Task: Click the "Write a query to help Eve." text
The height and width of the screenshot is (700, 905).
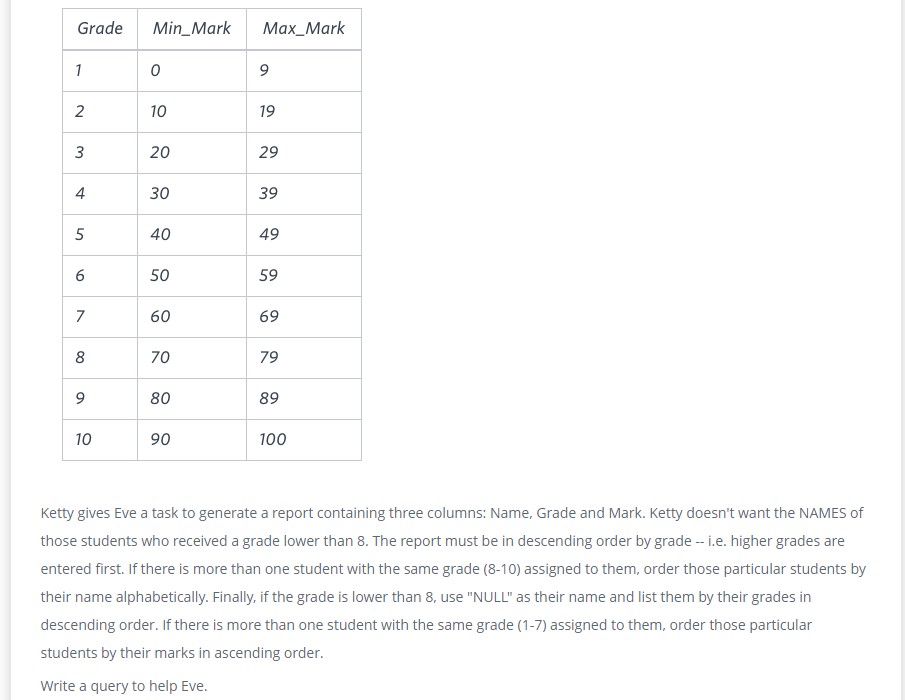Action: point(124,686)
